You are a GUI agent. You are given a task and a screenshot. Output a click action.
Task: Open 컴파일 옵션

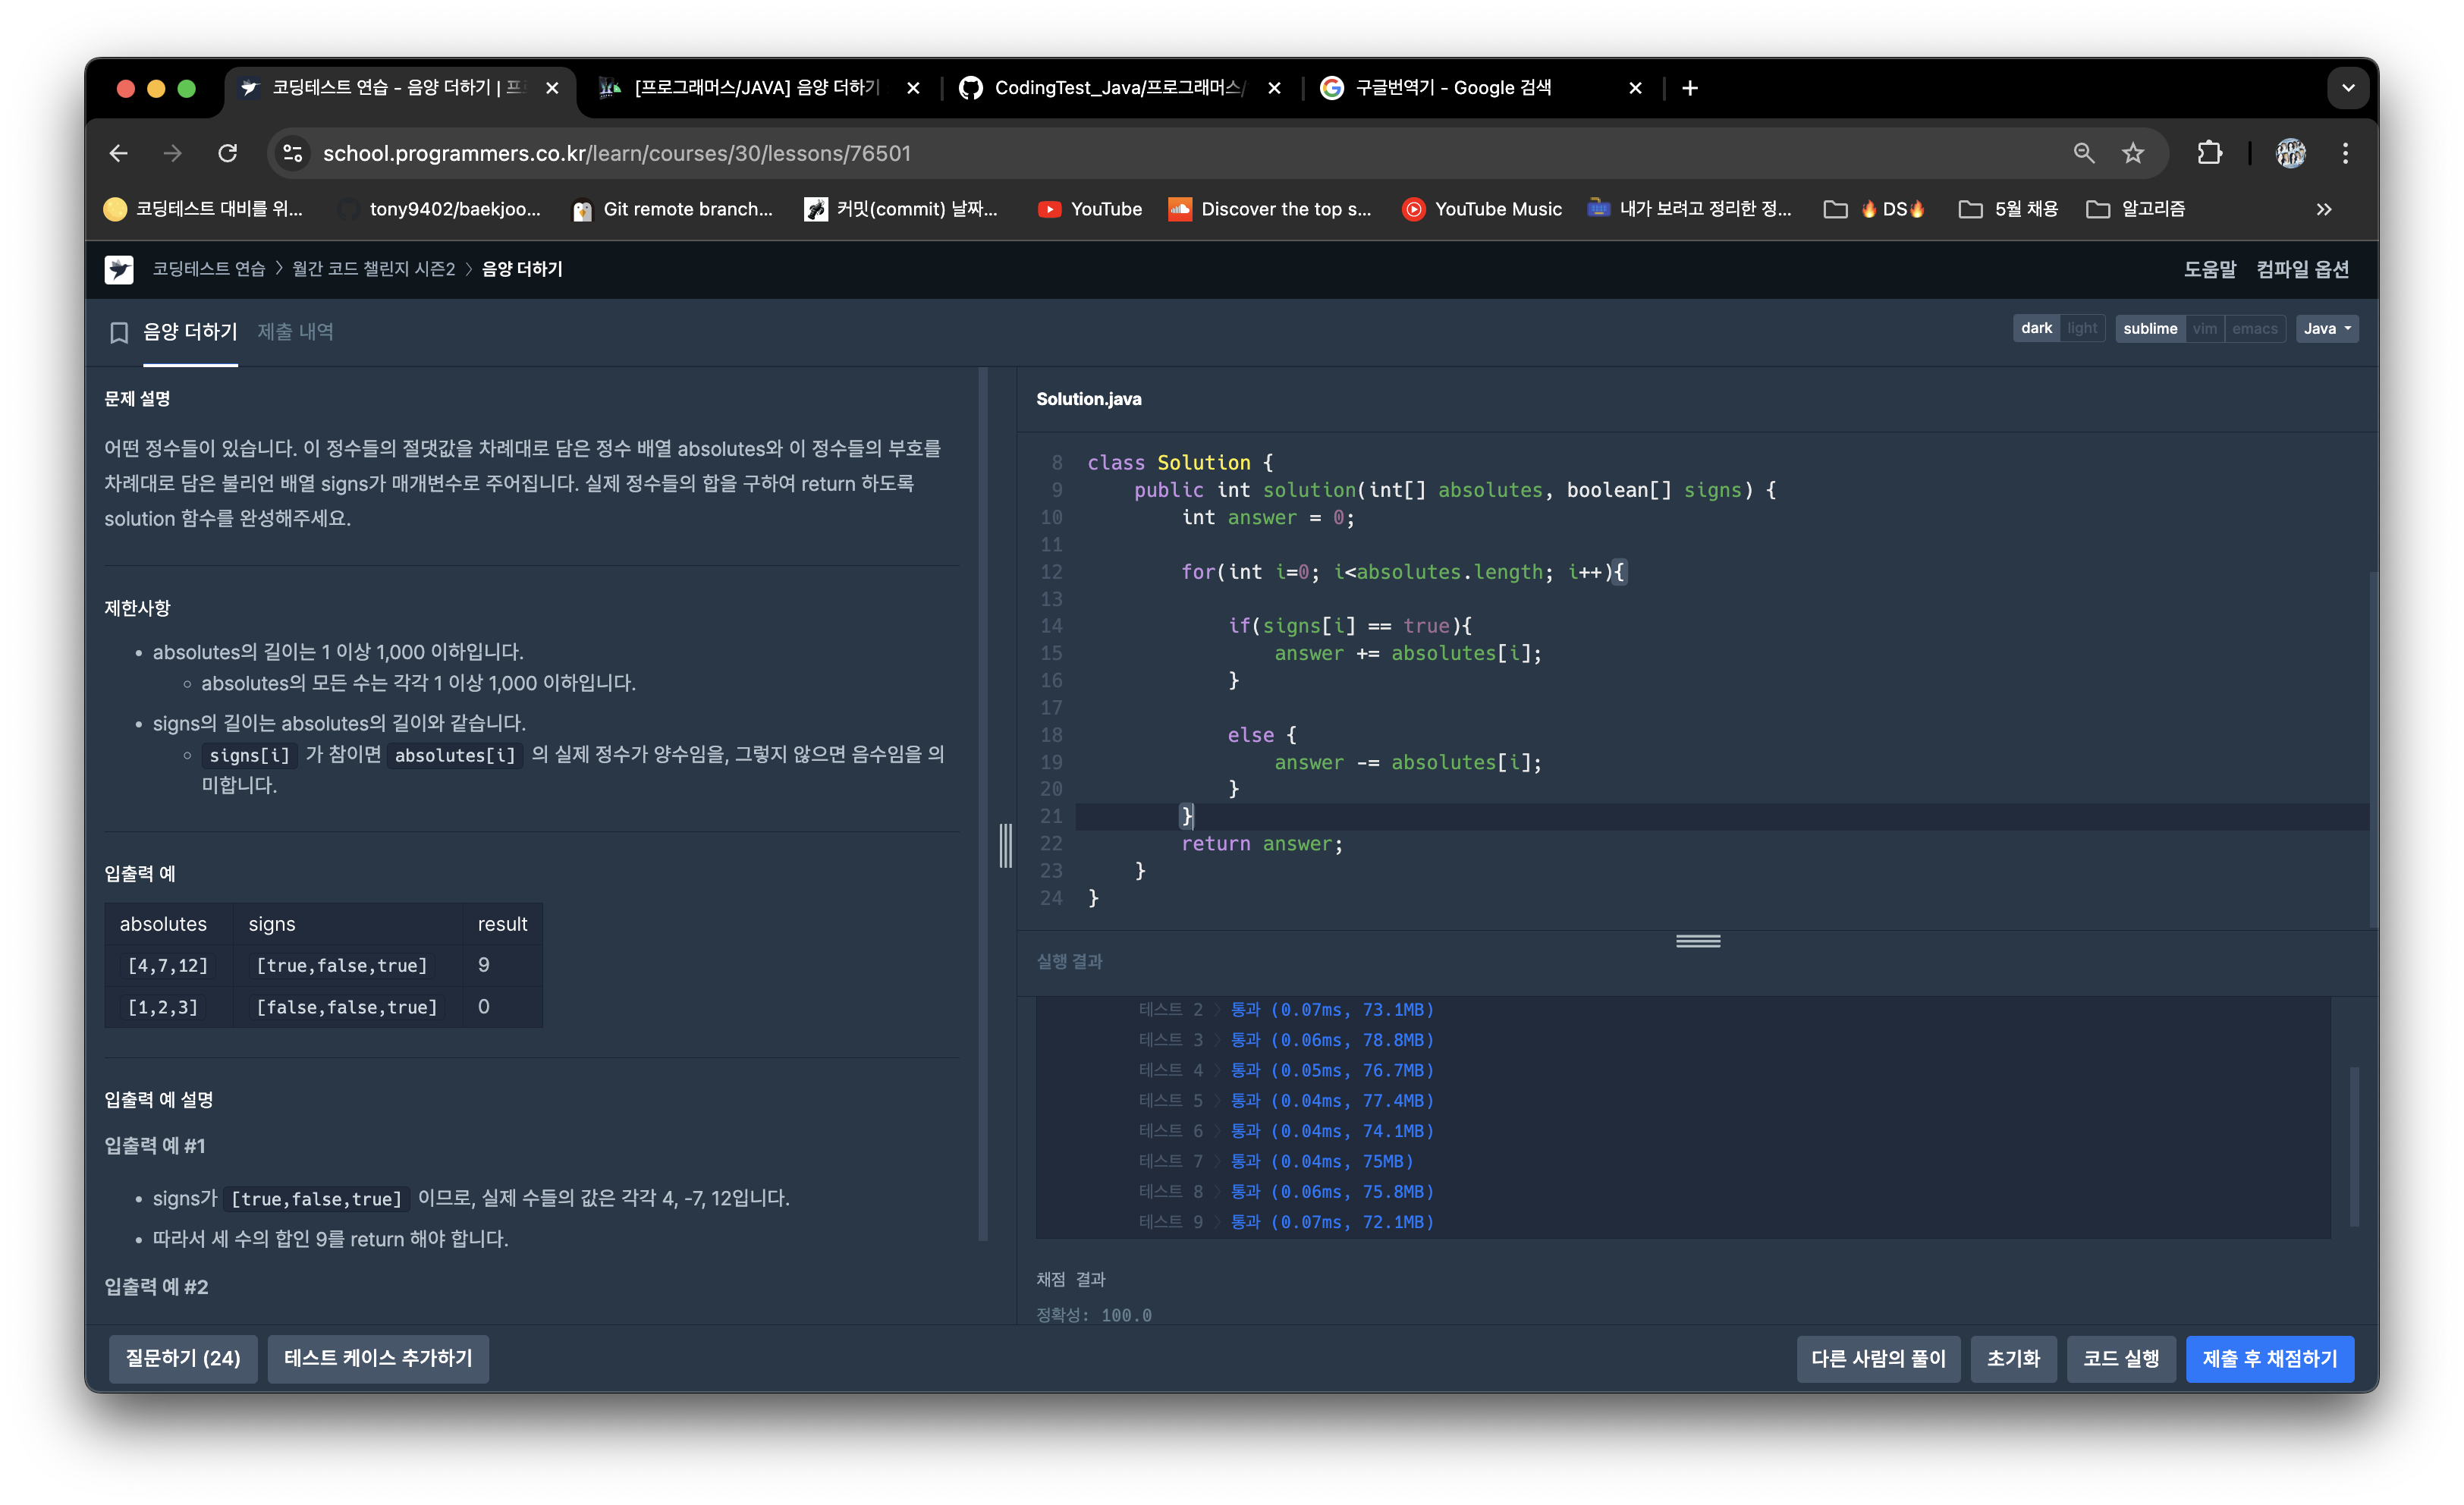pos(2302,269)
